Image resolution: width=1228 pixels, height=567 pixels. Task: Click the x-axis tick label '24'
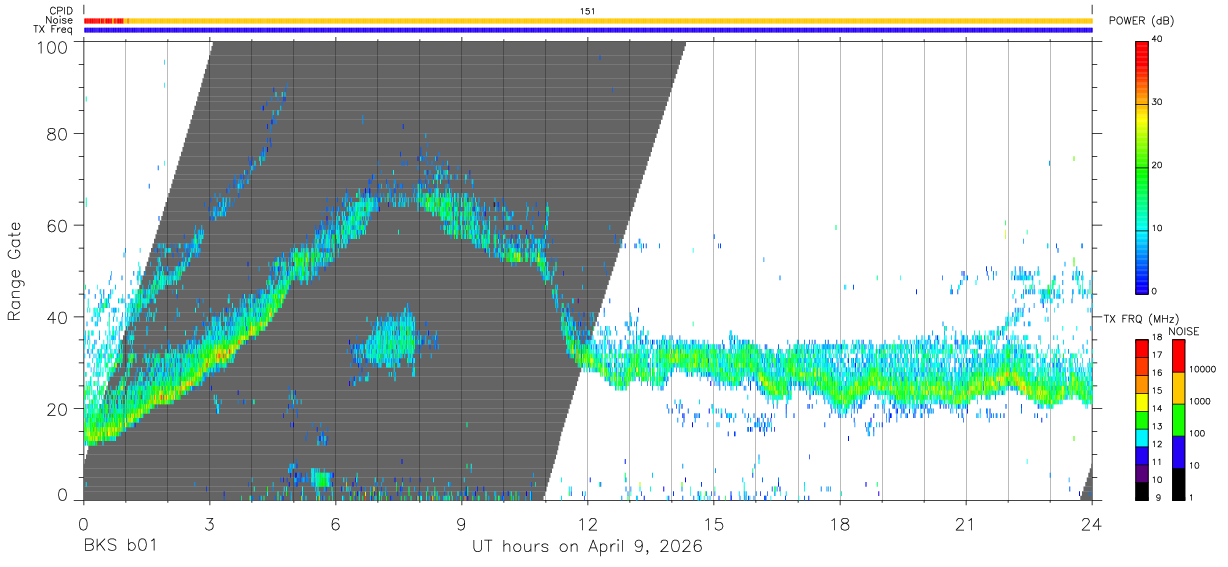pos(1092,525)
